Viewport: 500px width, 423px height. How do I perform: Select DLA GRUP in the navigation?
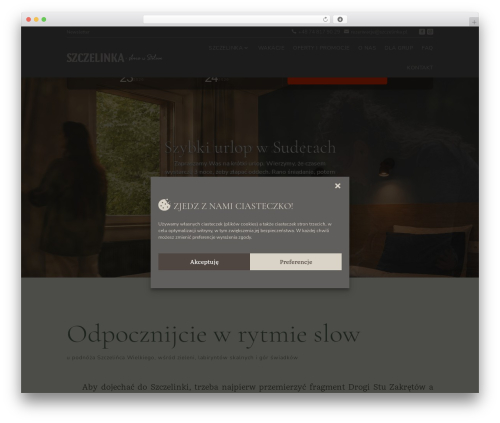399,48
